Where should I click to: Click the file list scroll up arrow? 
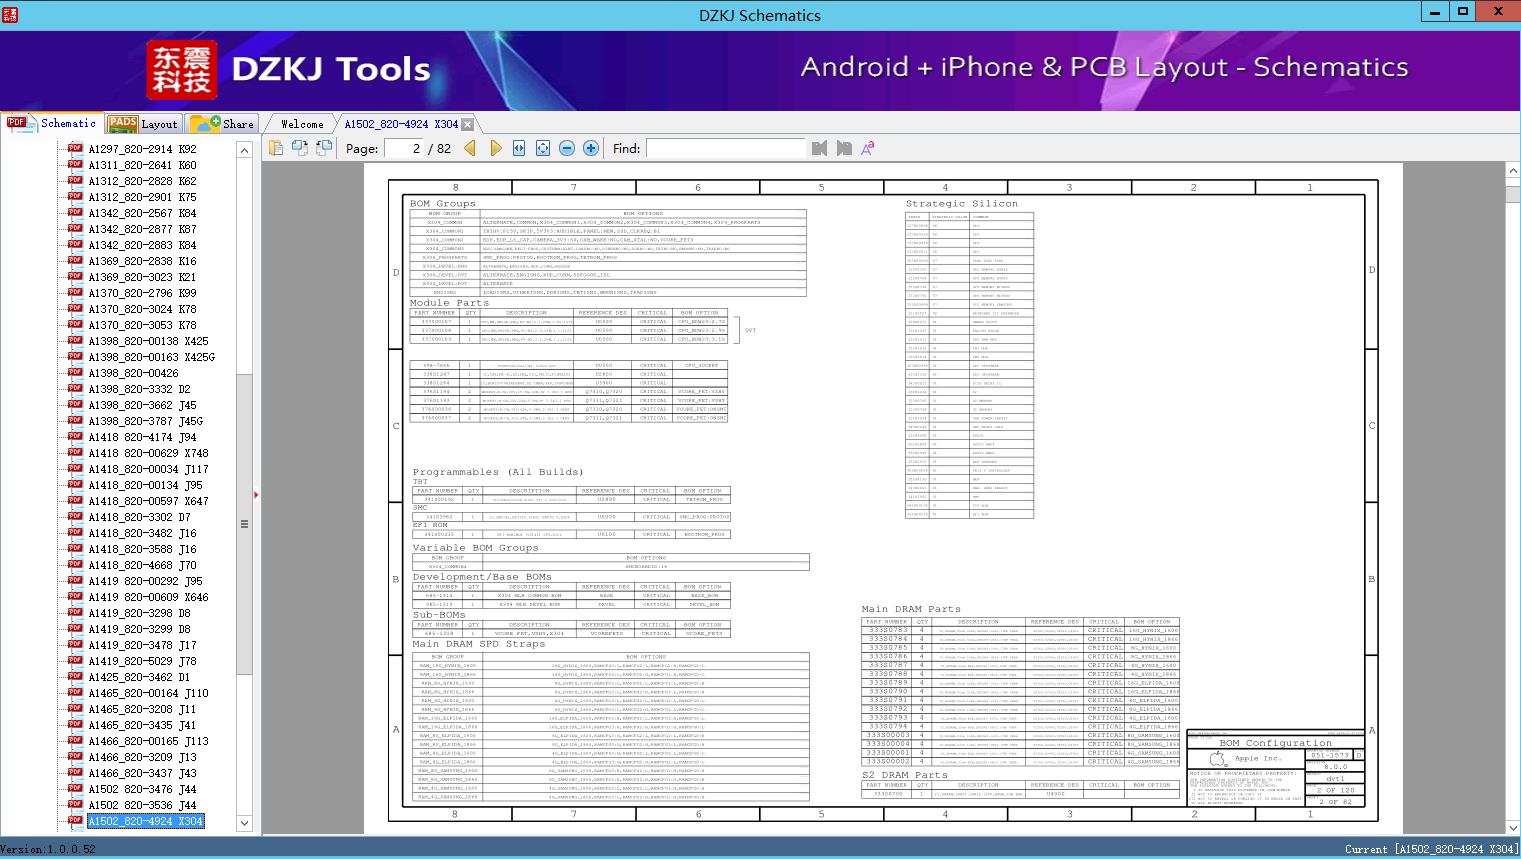pos(244,150)
